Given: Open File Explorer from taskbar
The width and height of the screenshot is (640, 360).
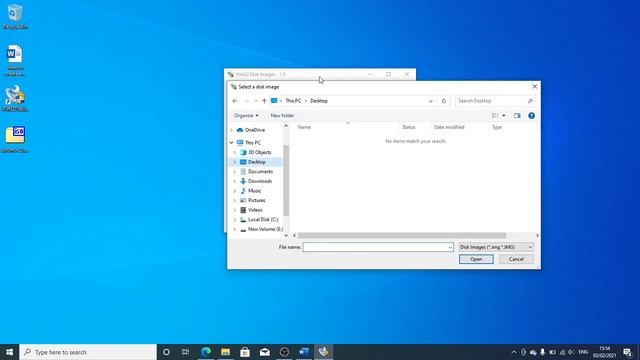Looking at the screenshot, I should click(225, 352).
